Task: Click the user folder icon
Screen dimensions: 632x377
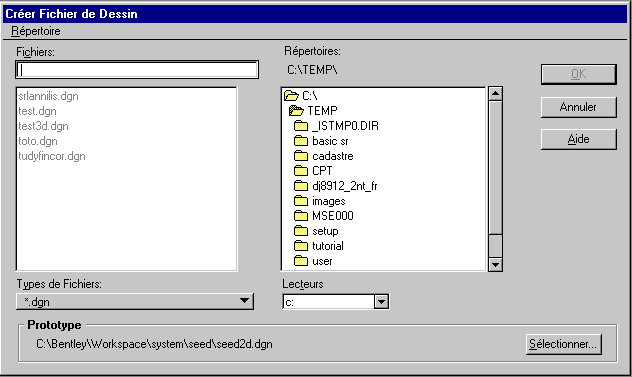Action: 301,261
